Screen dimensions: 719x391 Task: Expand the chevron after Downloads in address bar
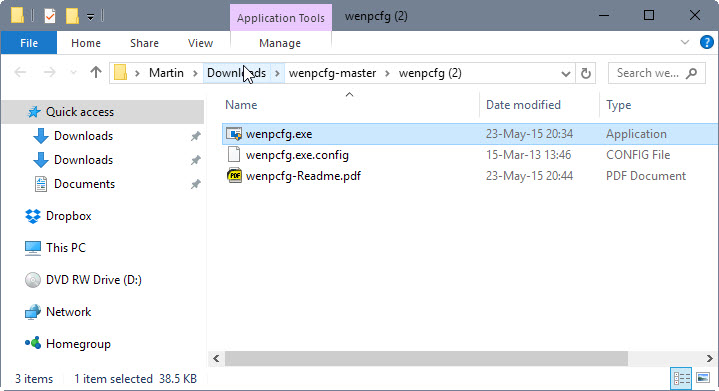pos(277,73)
